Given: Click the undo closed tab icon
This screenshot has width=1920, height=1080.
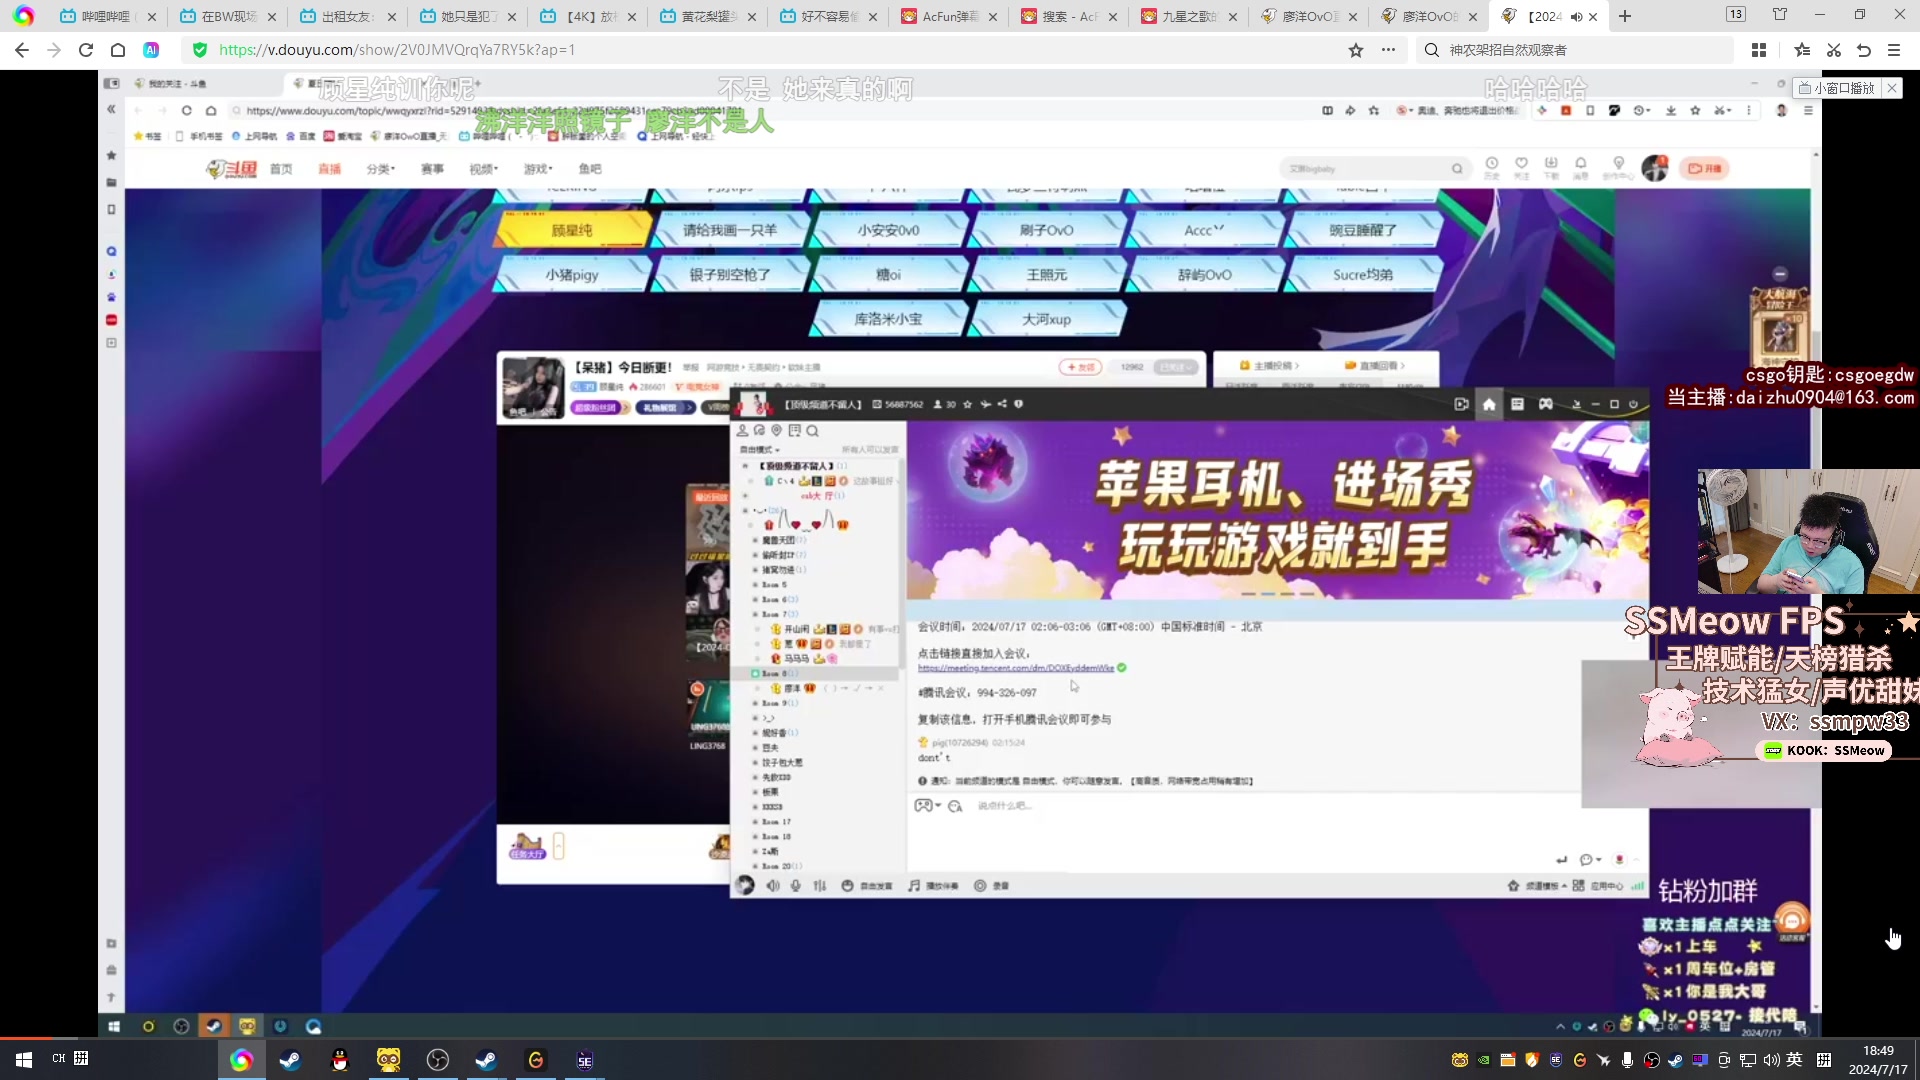Looking at the screenshot, I should coord(1864,50).
